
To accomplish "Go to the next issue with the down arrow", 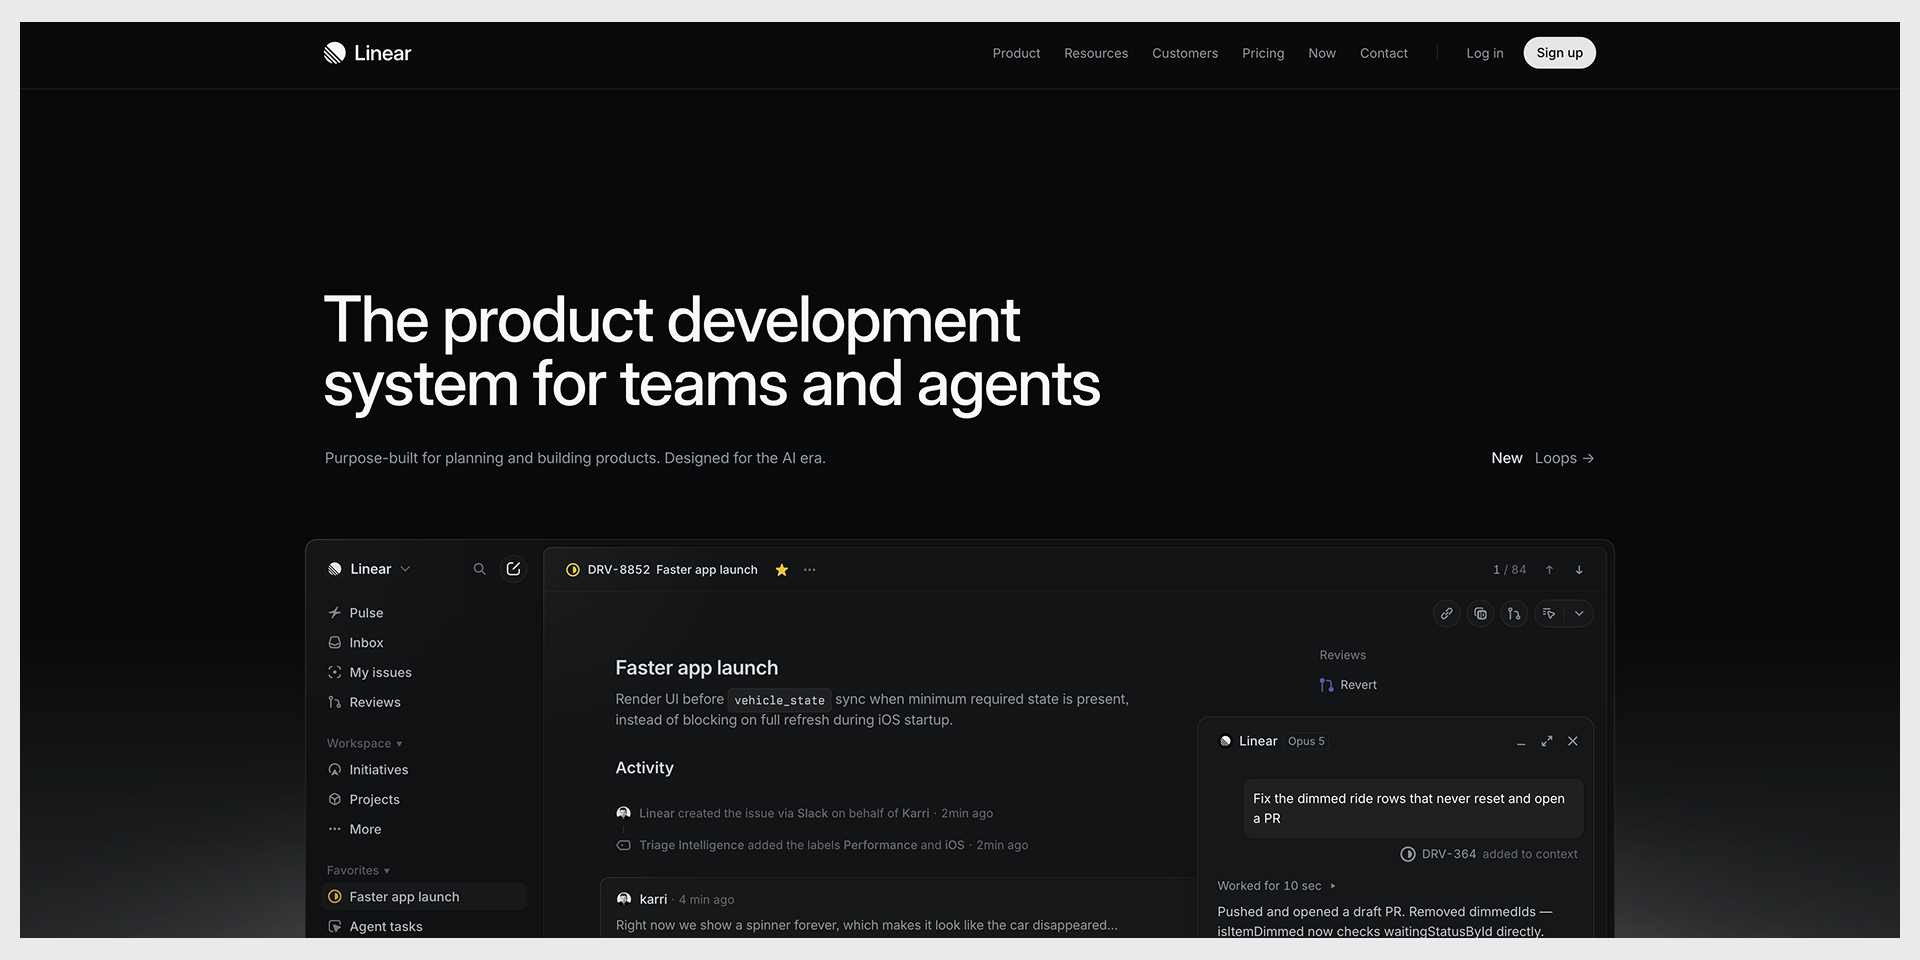I will pos(1579,570).
